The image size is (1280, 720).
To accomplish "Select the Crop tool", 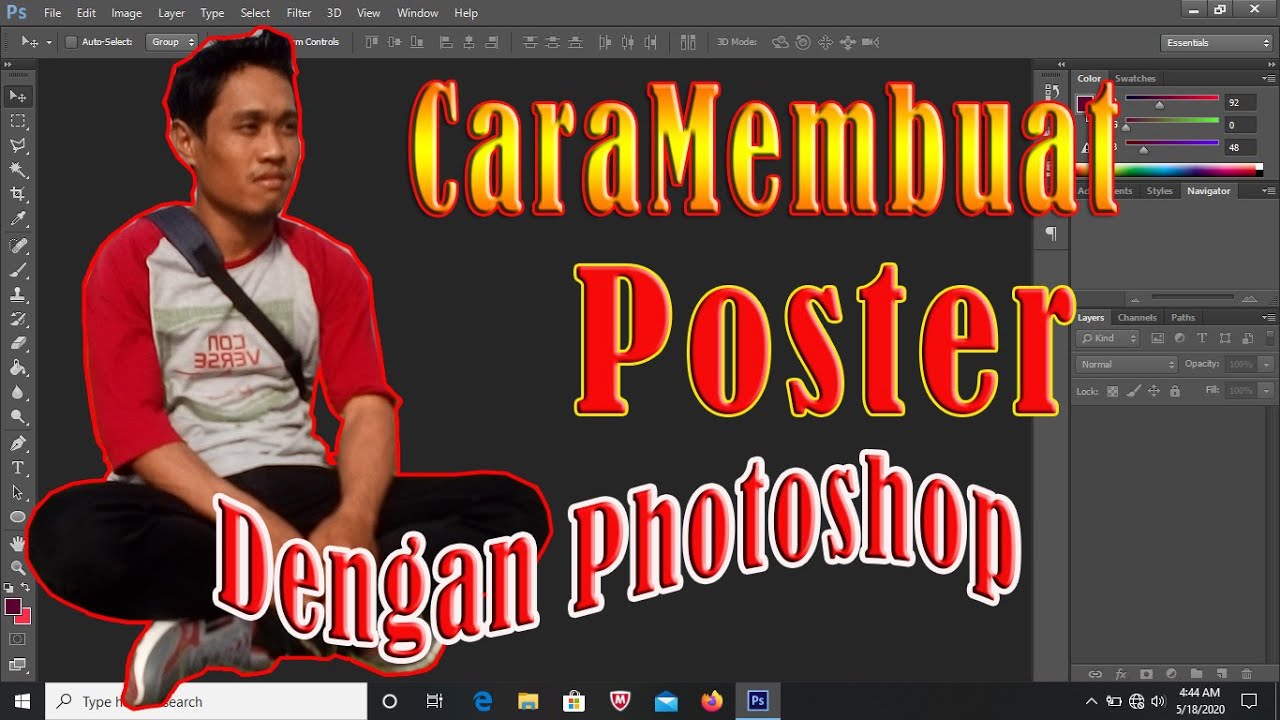I will pyautogui.click(x=18, y=194).
